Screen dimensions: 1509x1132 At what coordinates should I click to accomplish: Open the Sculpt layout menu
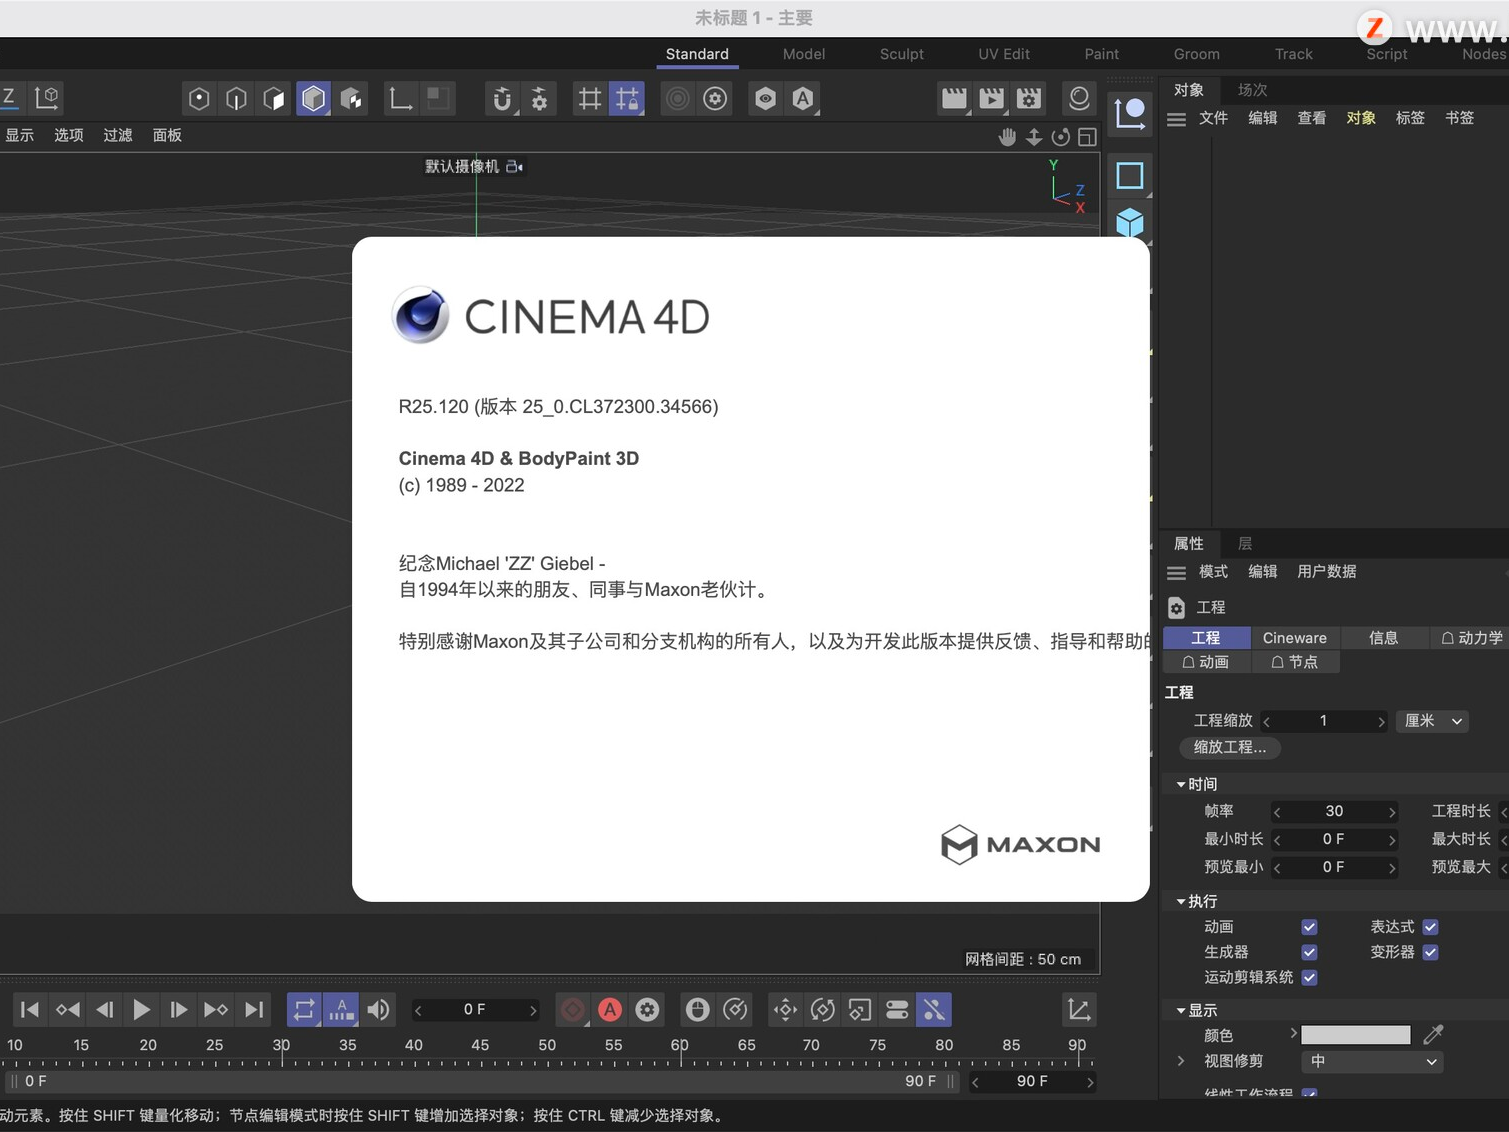[900, 54]
